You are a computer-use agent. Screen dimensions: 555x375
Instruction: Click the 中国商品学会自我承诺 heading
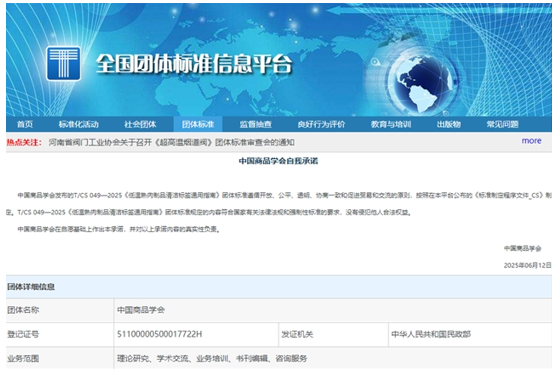tap(278, 161)
